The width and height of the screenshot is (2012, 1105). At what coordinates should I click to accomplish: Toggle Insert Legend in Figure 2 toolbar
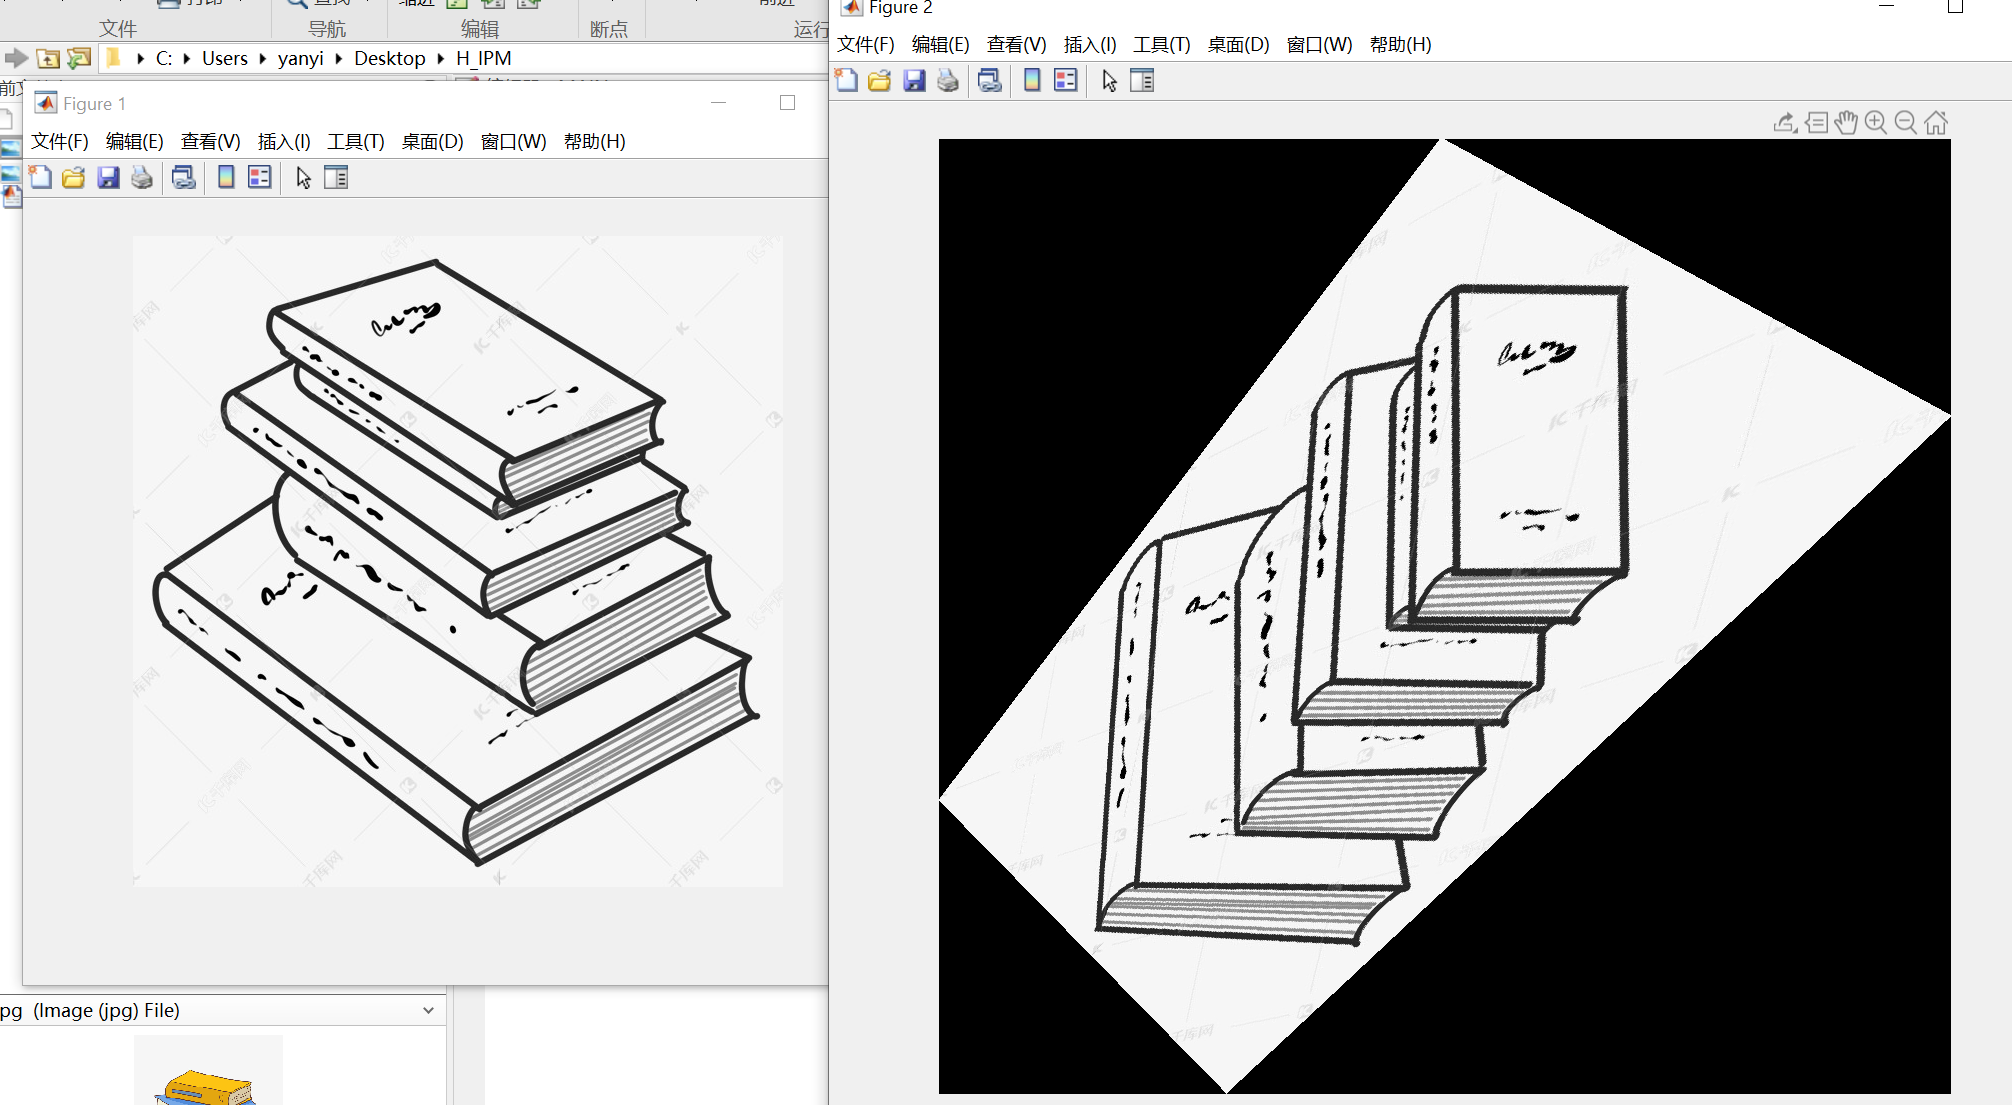tap(1066, 81)
